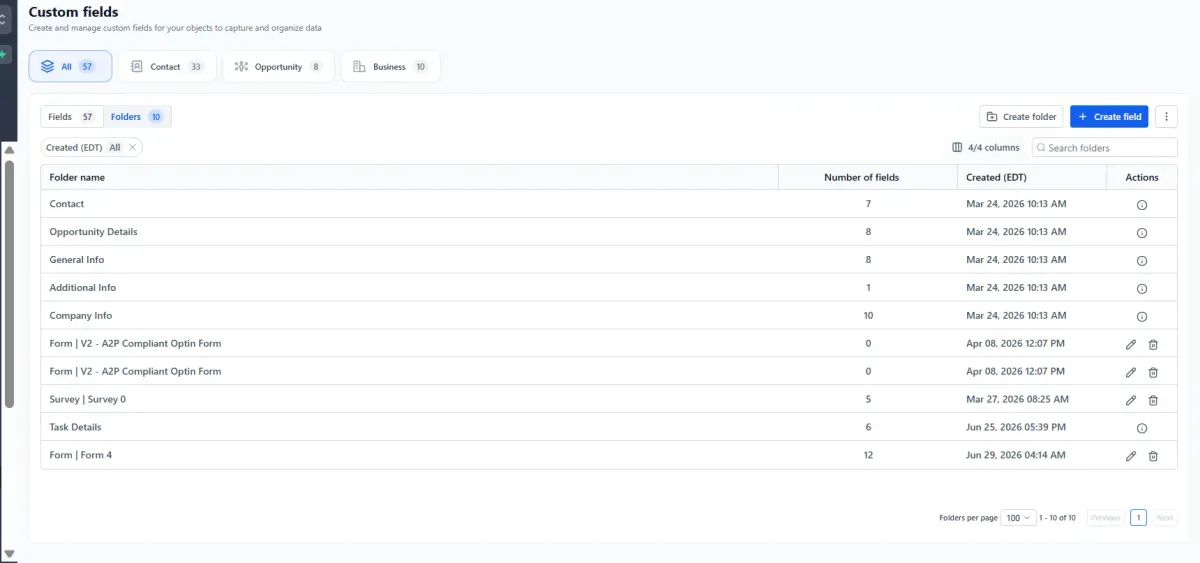Click the Contact folder name
1200x563 pixels.
pos(67,204)
